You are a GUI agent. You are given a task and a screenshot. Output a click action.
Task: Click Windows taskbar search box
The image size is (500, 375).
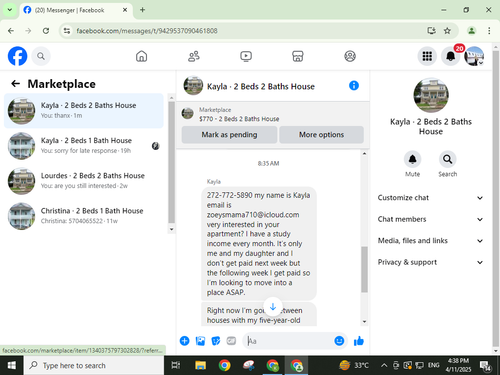(94, 365)
